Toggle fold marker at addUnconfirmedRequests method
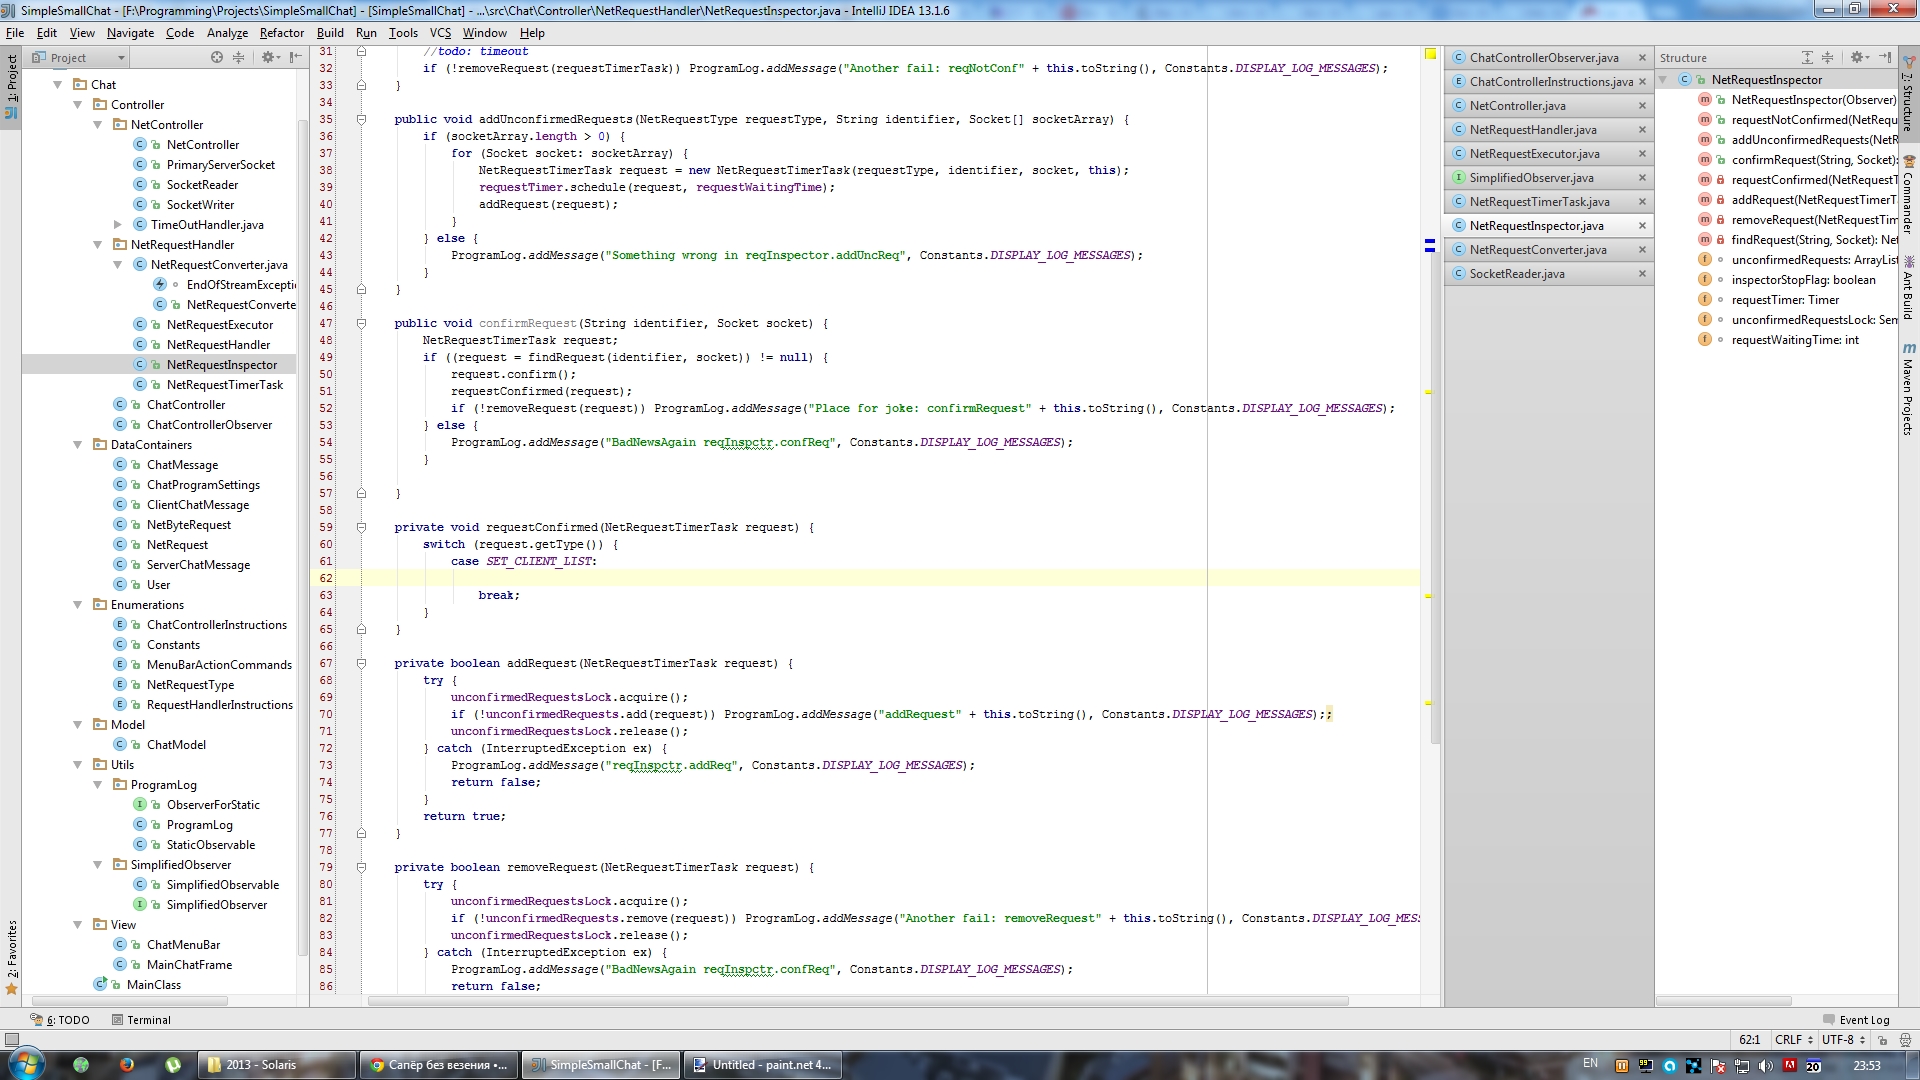 coord(361,119)
